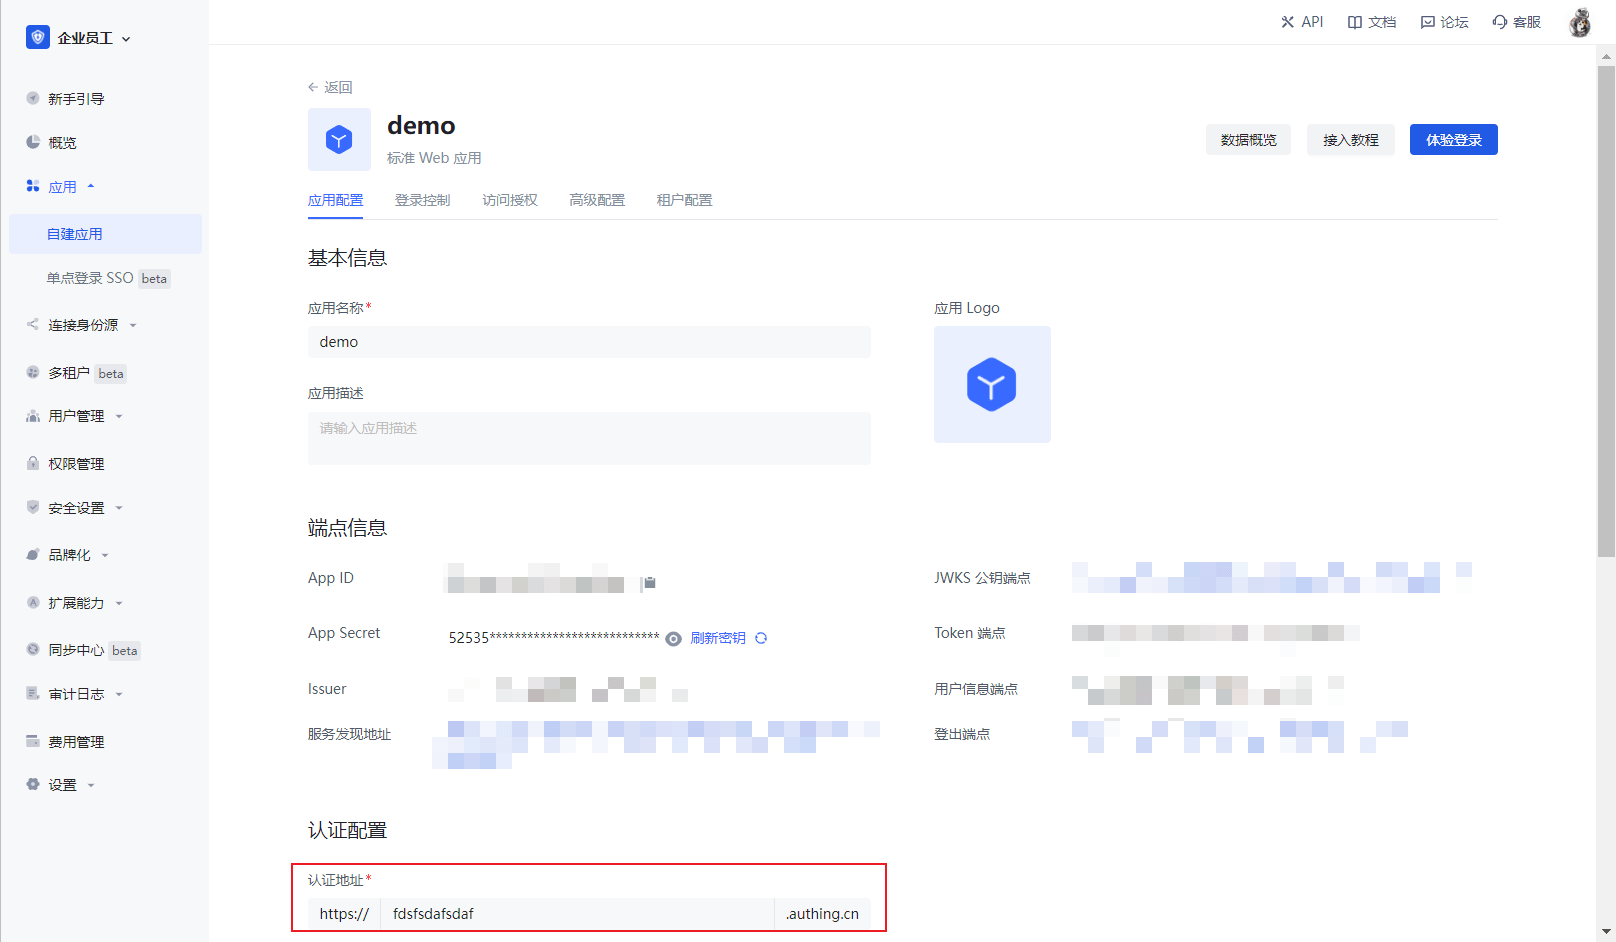Click the 应用 Logo image thumbnail
The image size is (1616, 942).
(992, 384)
